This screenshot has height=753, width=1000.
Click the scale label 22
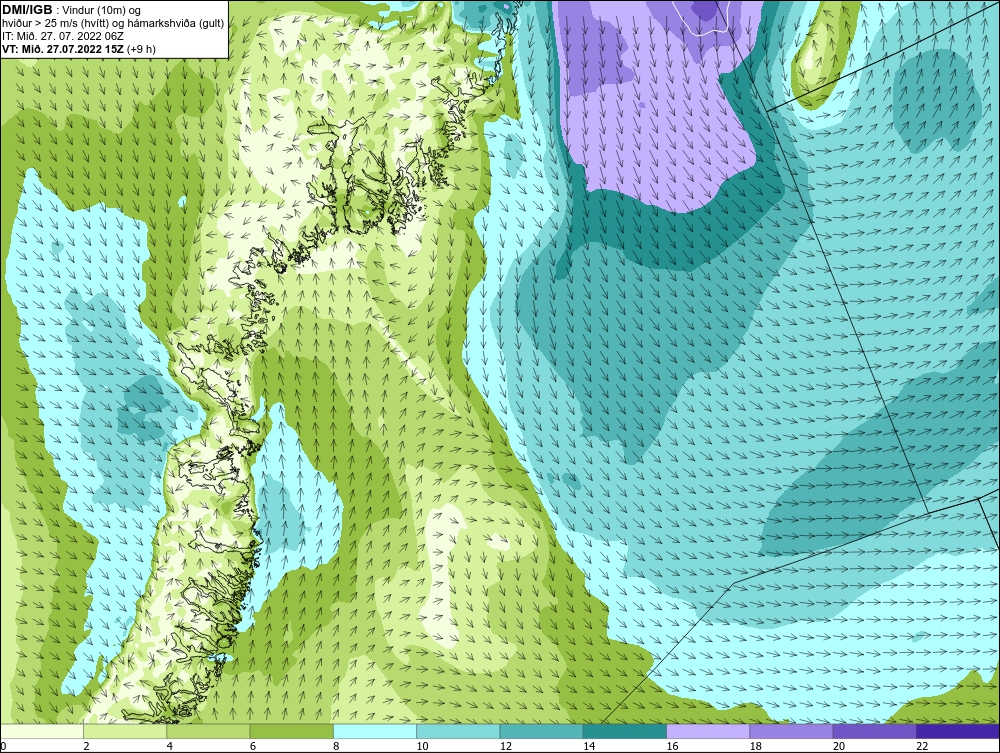(x=922, y=746)
